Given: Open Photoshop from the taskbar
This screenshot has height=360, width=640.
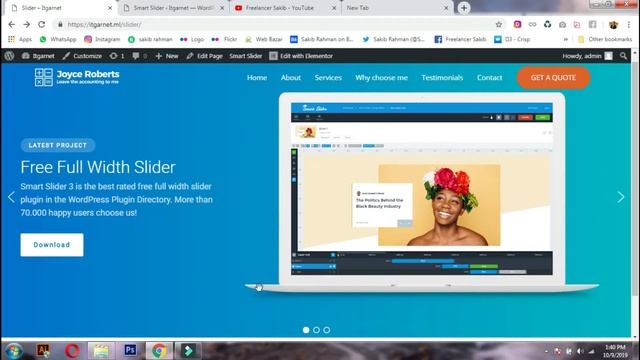Looking at the screenshot, I should (130, 351).
